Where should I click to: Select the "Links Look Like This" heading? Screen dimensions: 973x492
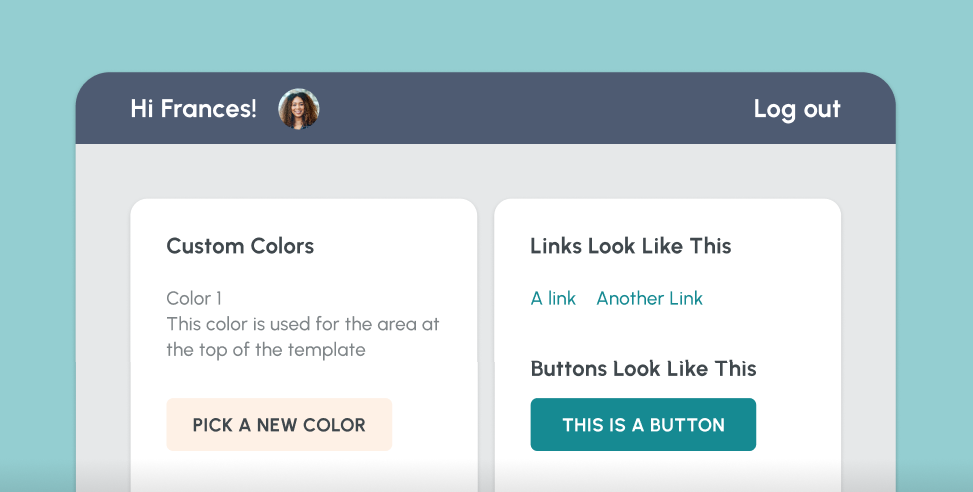click(x=630, y=246)
